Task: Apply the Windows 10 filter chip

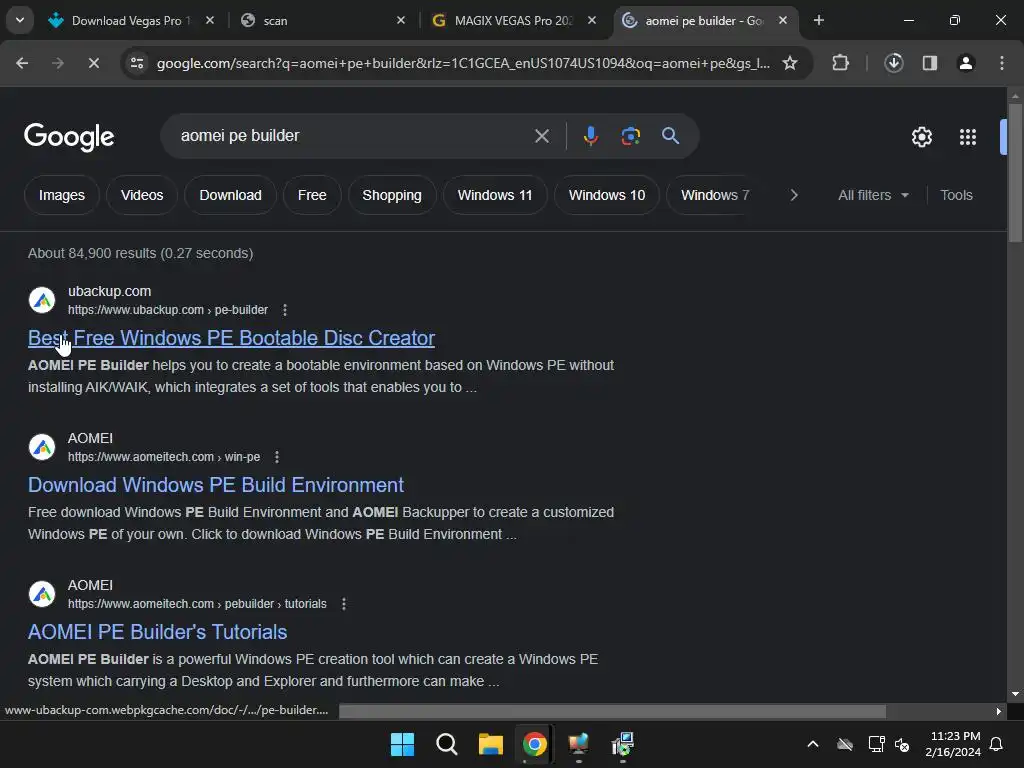Action: pos(606,195)
